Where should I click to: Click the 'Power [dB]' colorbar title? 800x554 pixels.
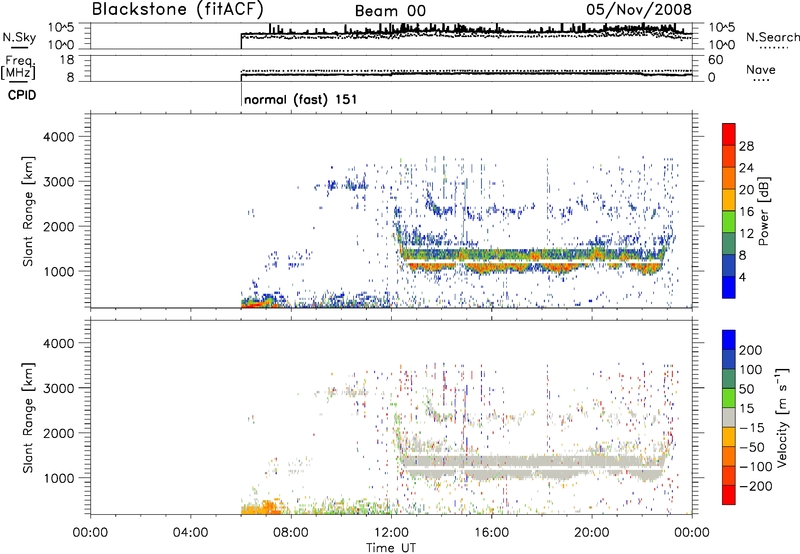764,211
